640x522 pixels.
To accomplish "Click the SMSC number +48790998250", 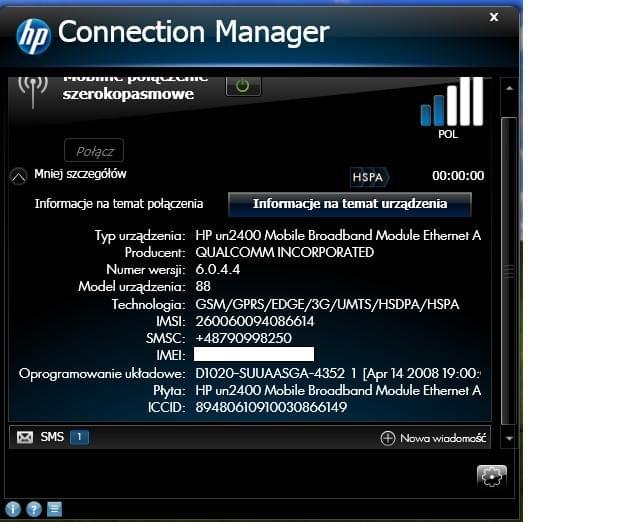I will [x=244, y=338].
